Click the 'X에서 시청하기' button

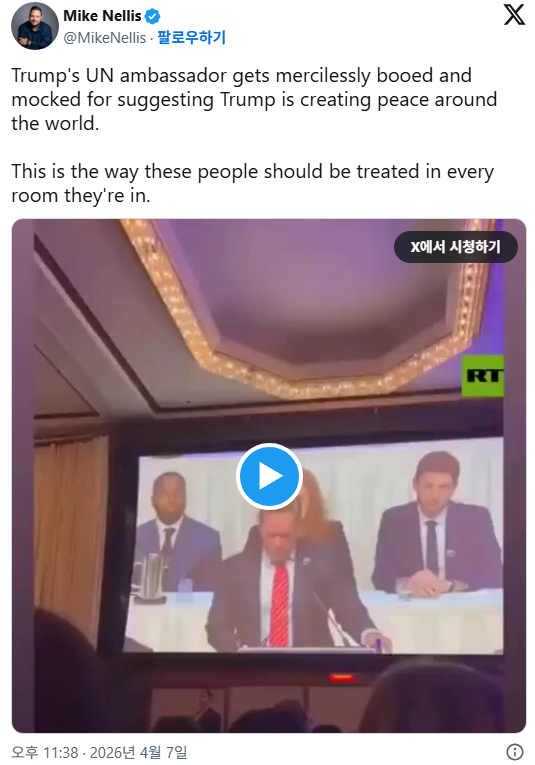(456, 247)
